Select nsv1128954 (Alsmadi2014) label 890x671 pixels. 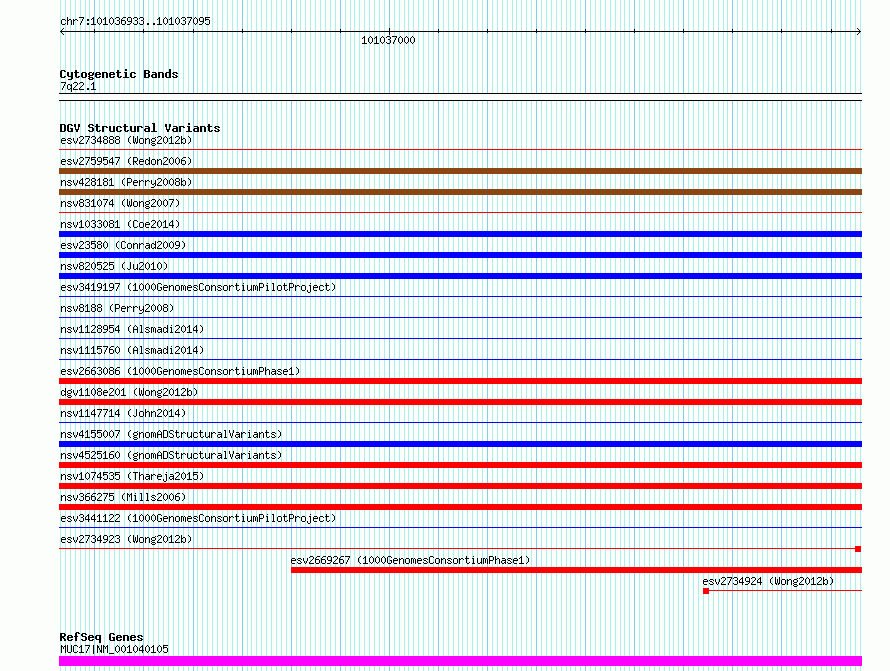pyautogui.click(x=132, y=329)
